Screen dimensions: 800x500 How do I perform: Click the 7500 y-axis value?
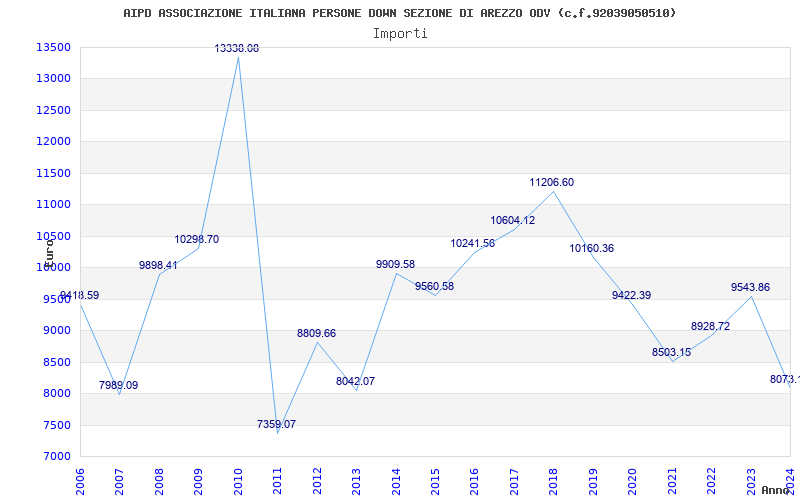pyautogui.click(x=56, y=425)
